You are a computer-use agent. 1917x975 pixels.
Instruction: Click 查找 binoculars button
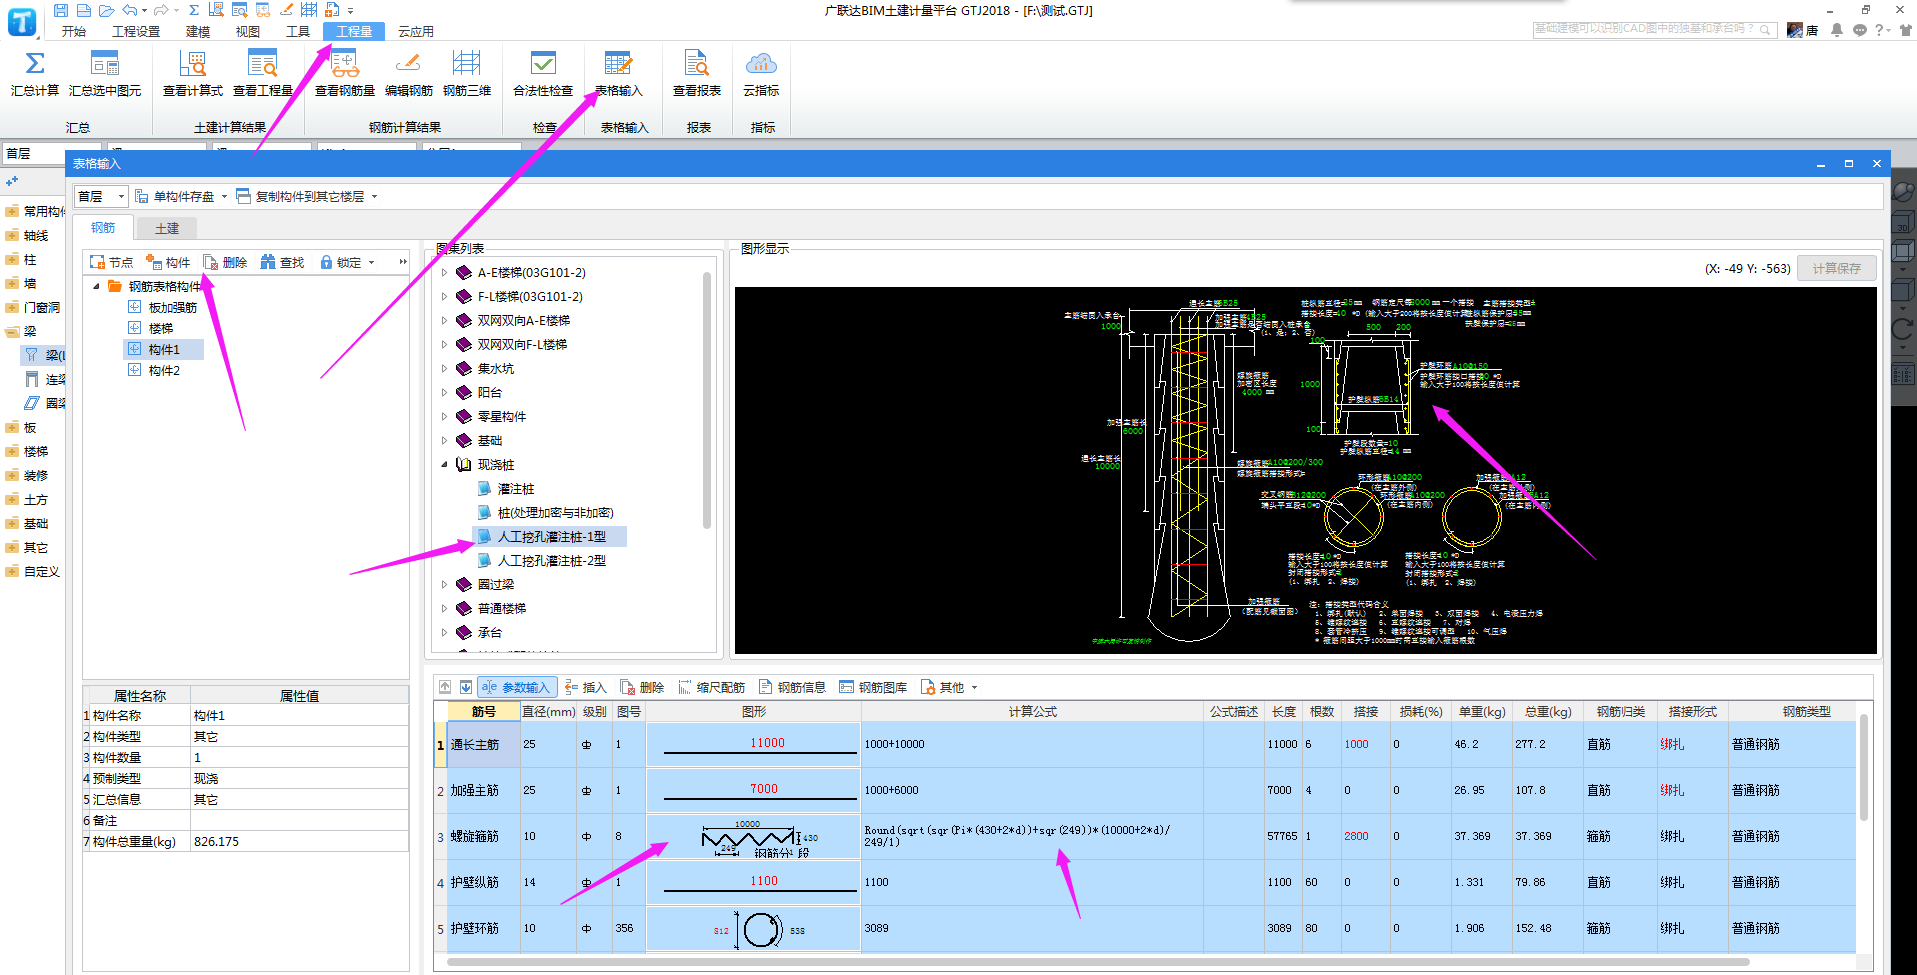click(282, 262)
